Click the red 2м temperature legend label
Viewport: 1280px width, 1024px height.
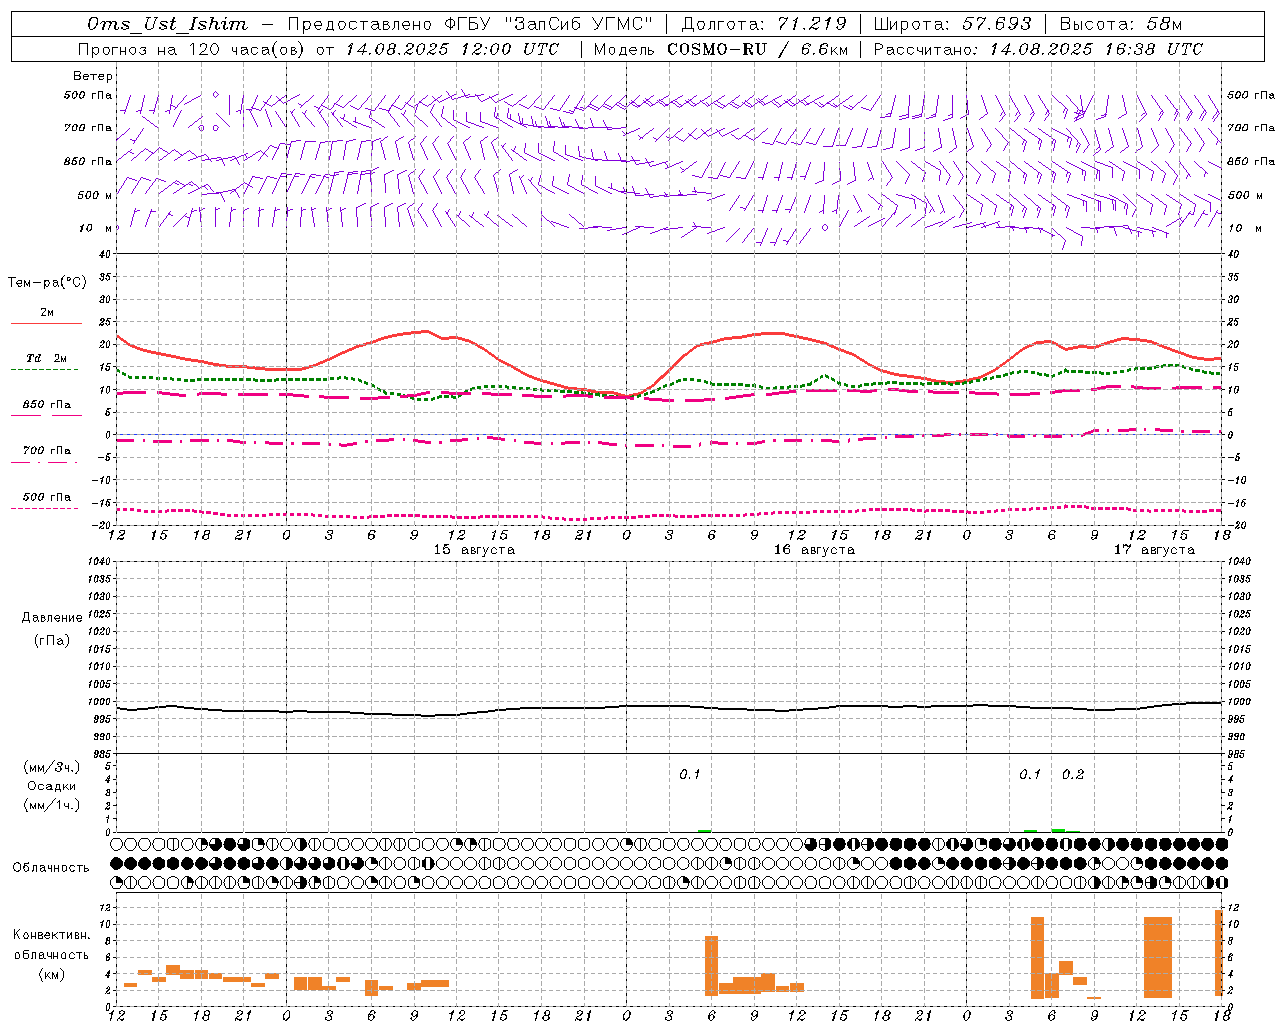(x=47, y=313)
